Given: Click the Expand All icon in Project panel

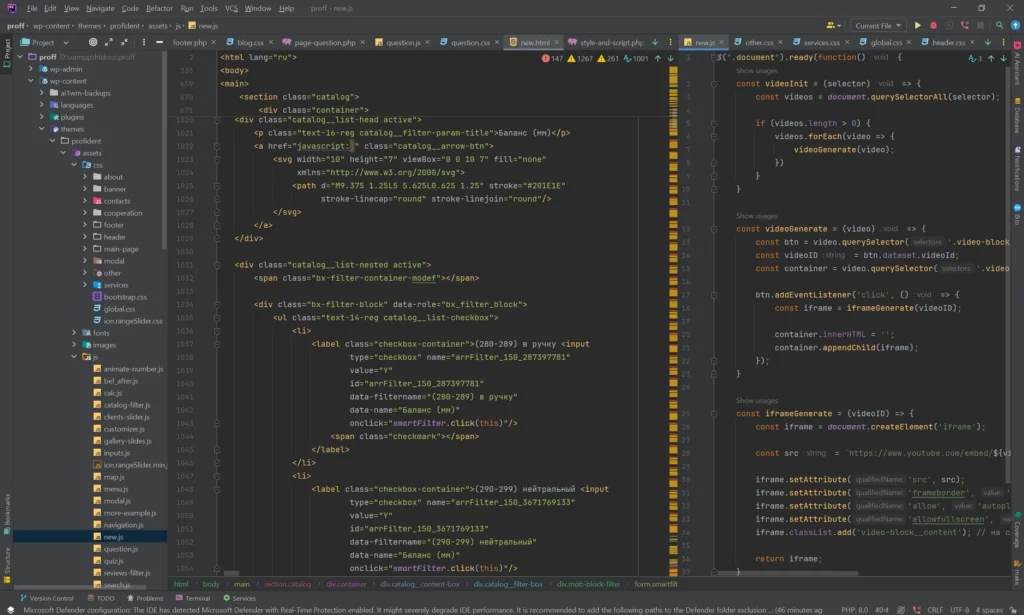Looking at the screenshot, I should click(108, 43).
